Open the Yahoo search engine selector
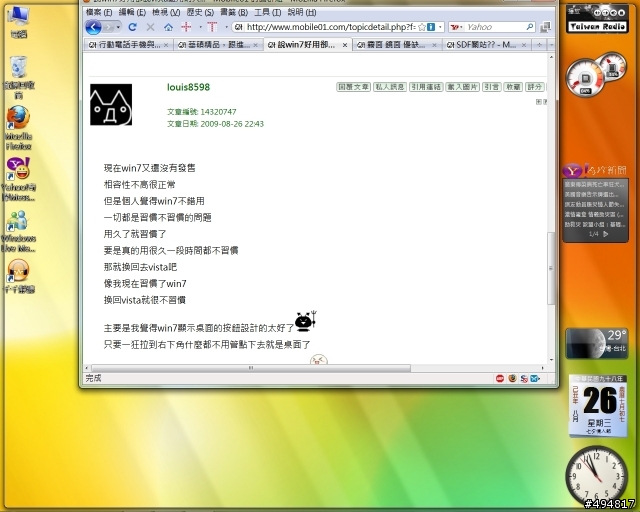 [456, 27]
